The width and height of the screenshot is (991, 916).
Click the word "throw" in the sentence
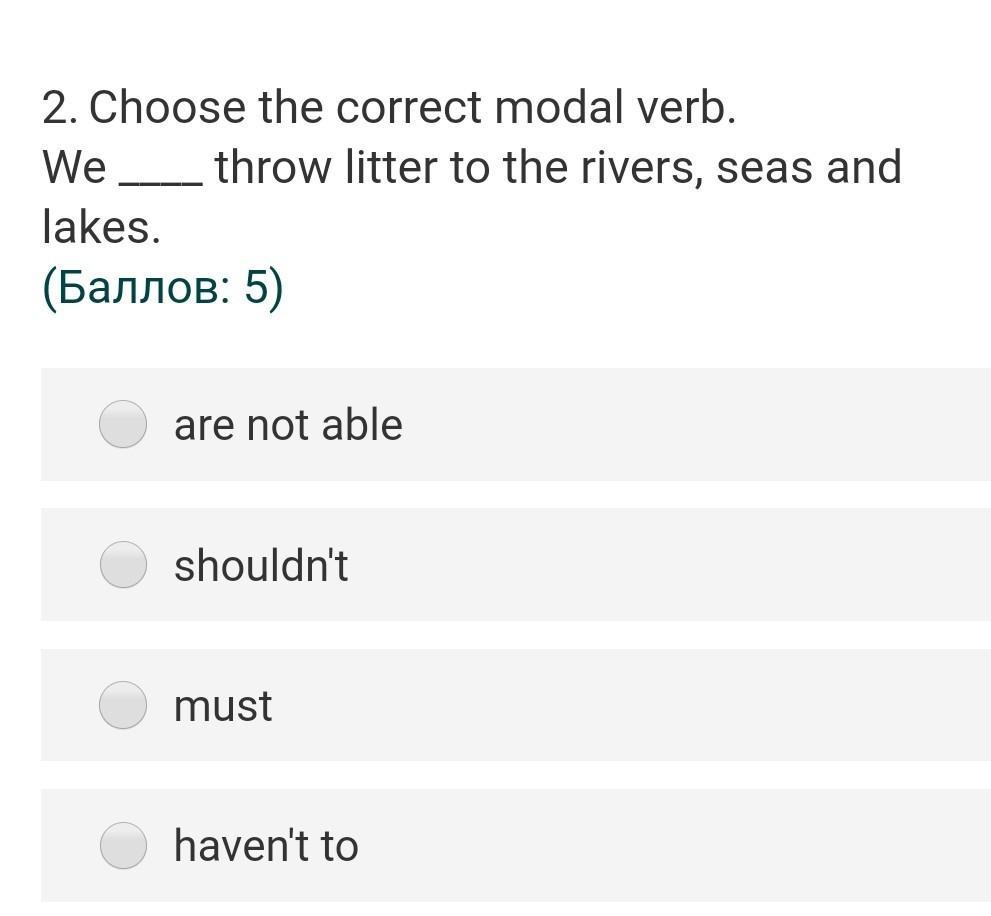tap(271, 167)
